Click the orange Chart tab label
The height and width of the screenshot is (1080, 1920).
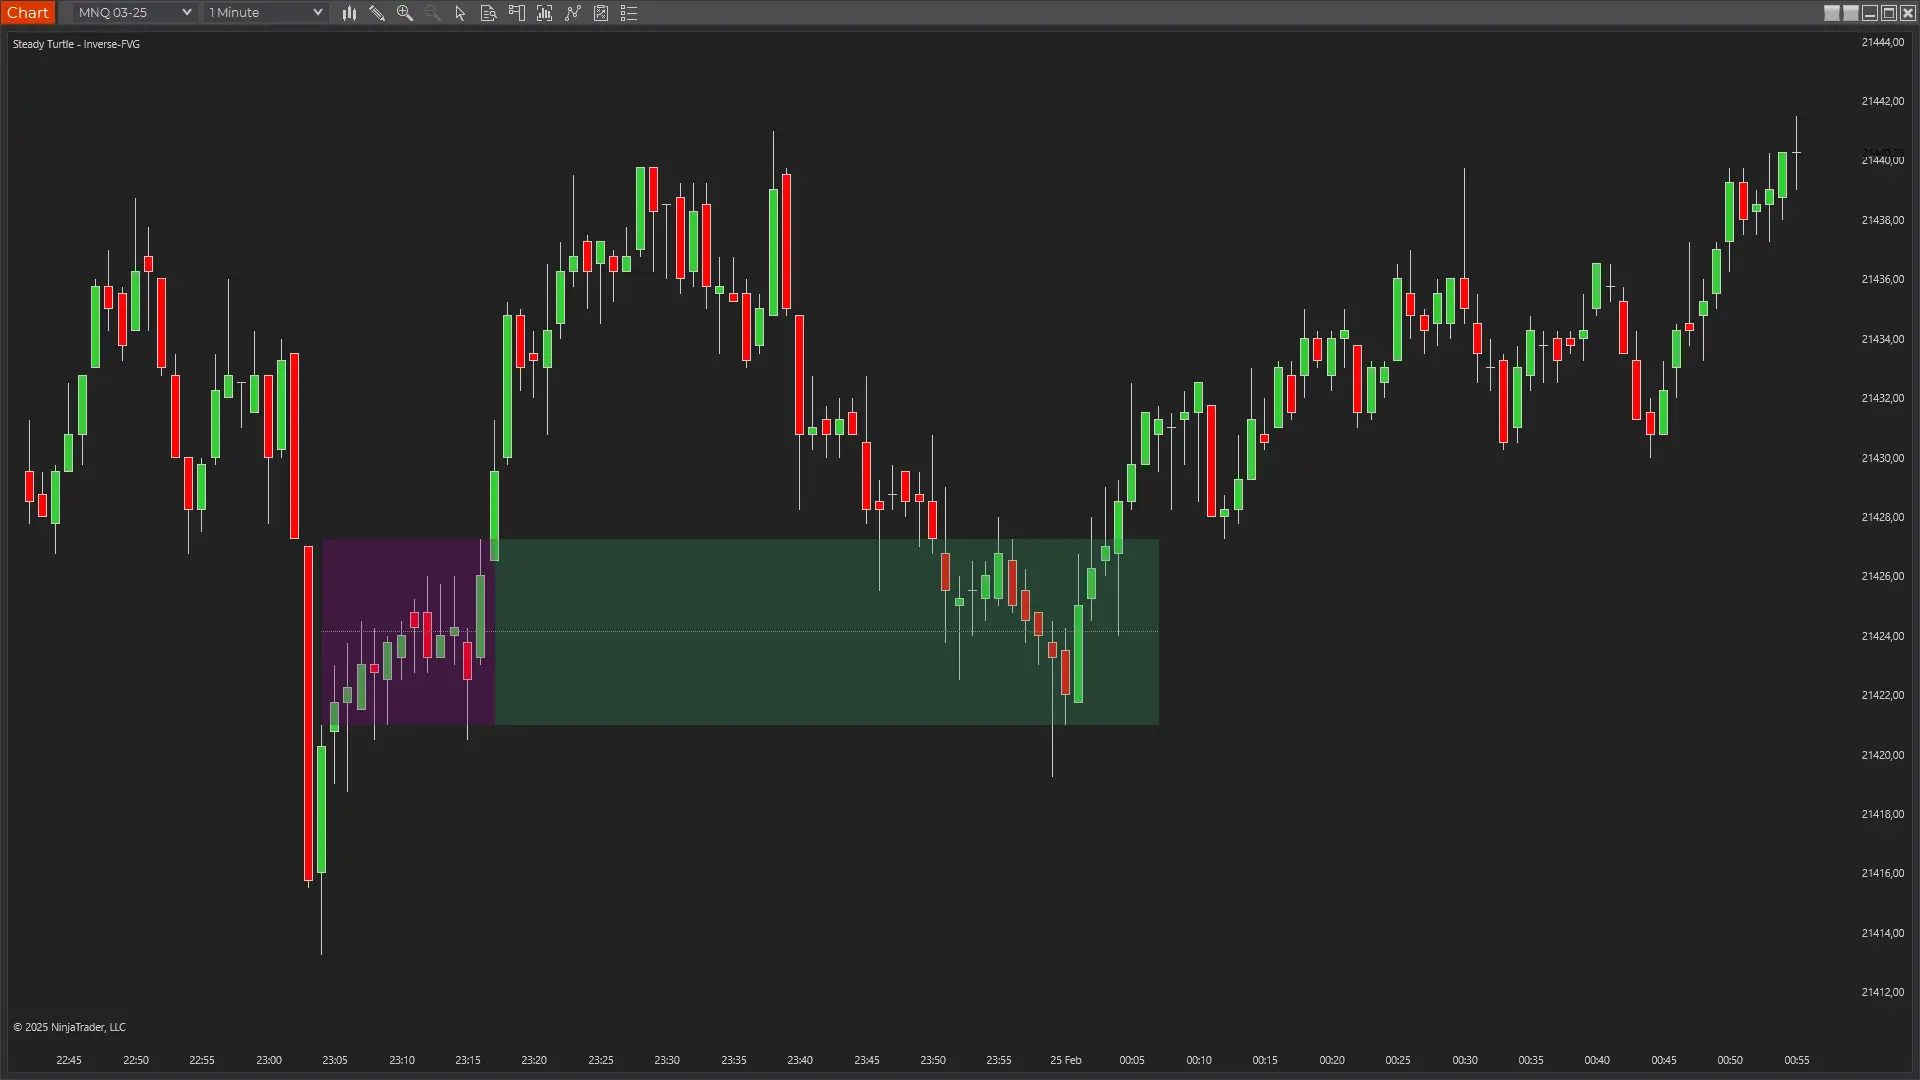[x=28, y=13]
